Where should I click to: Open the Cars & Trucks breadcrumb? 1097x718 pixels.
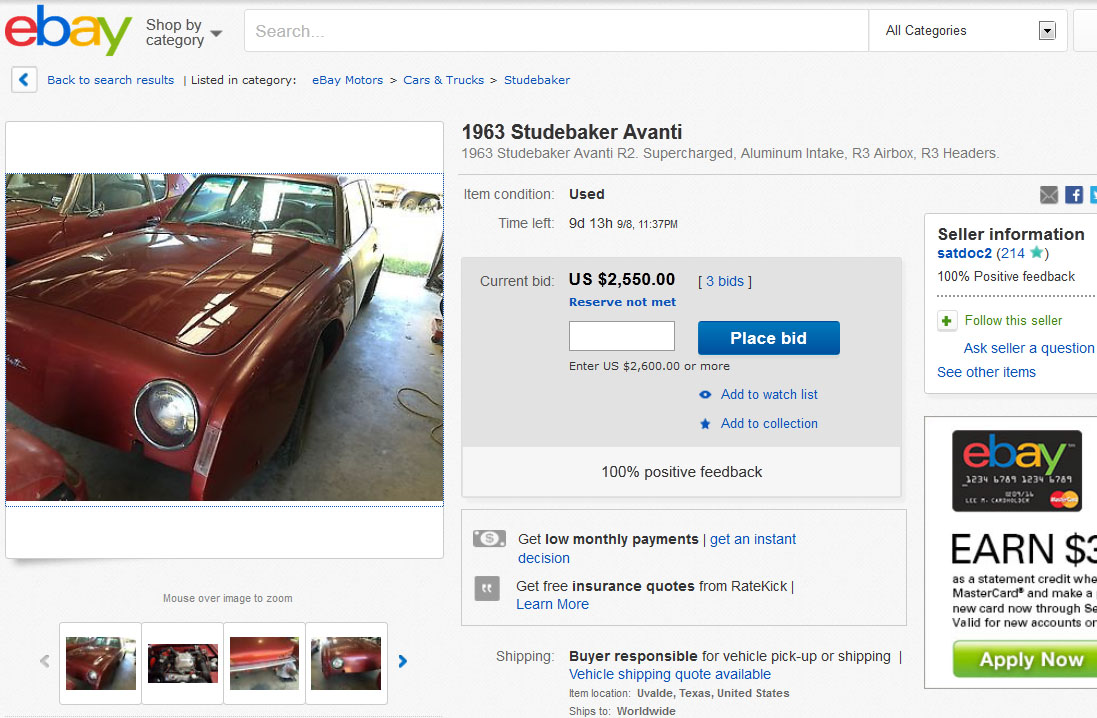point(443,80)
